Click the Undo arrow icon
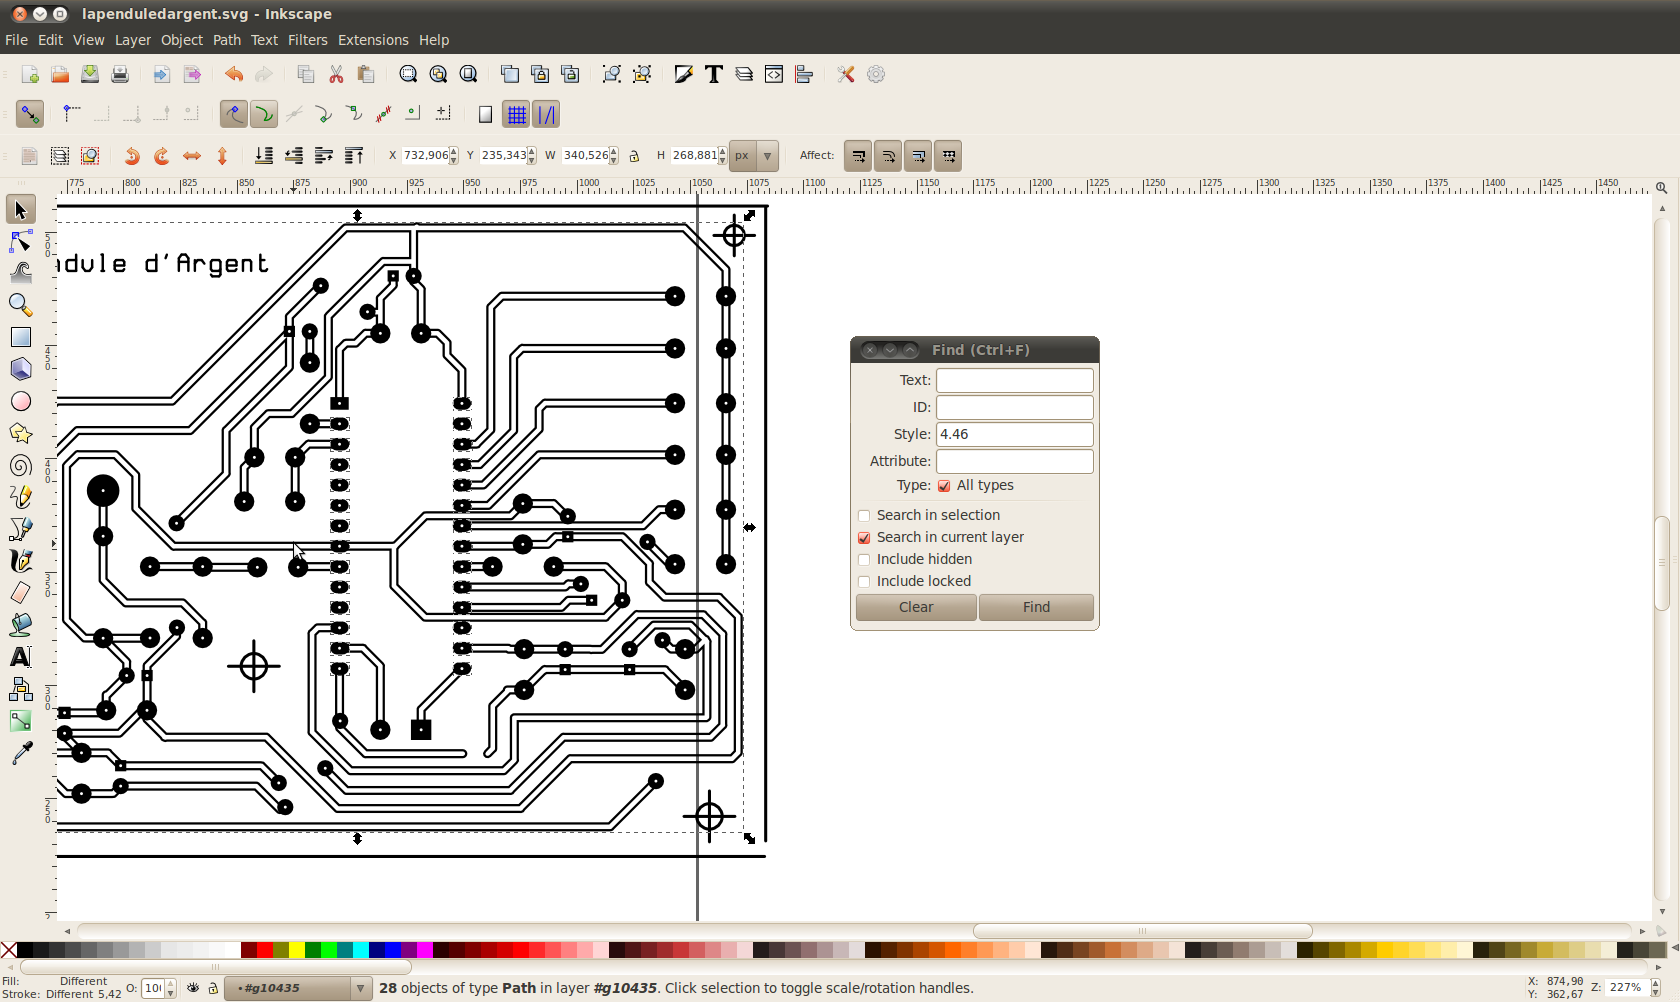The width and height of the screenshot is (1680, 1002). click(233, 74)
